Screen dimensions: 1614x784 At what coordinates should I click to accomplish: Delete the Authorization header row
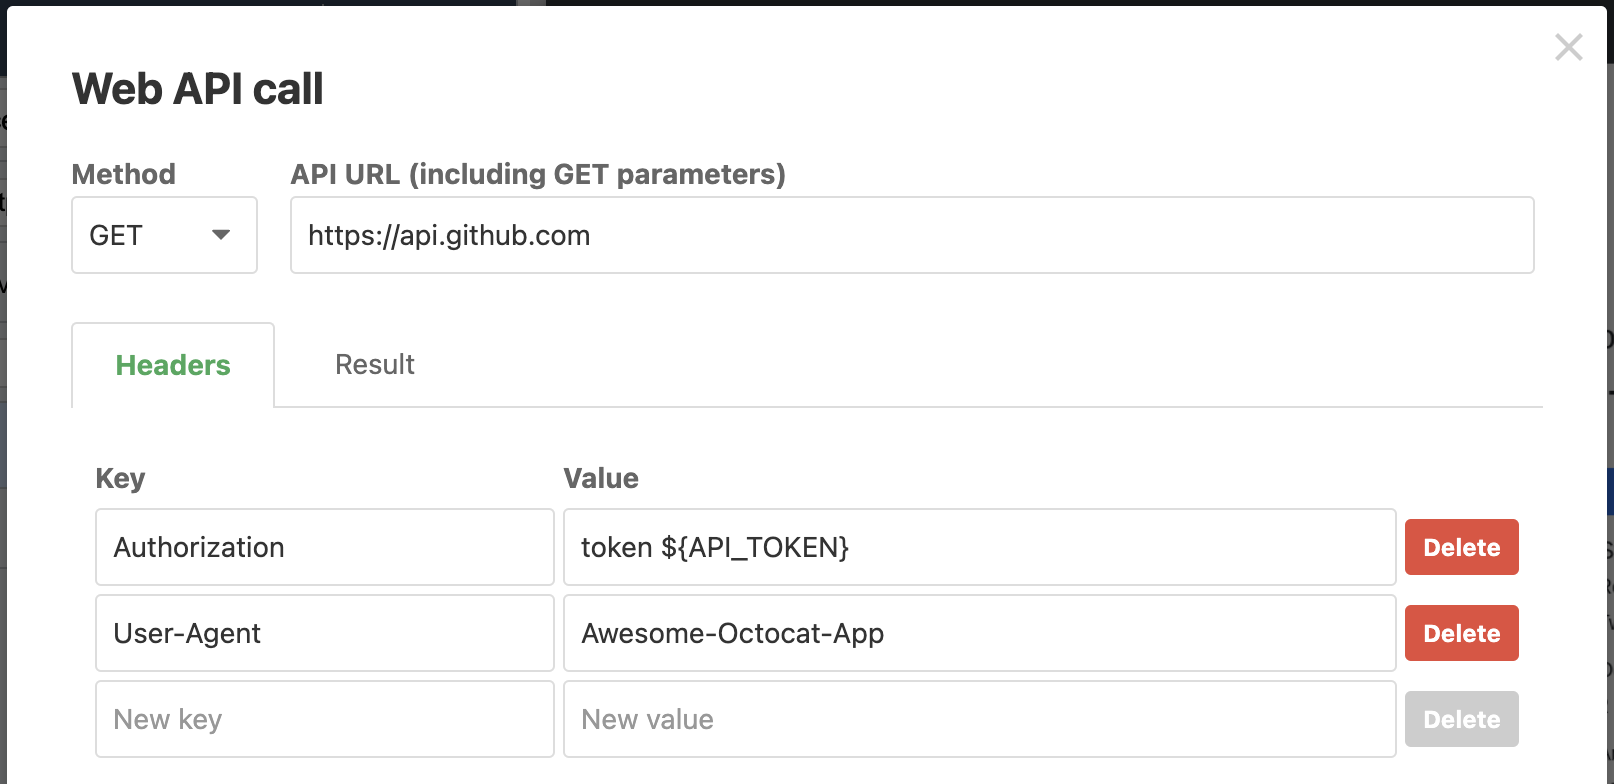click(1461, 547)
